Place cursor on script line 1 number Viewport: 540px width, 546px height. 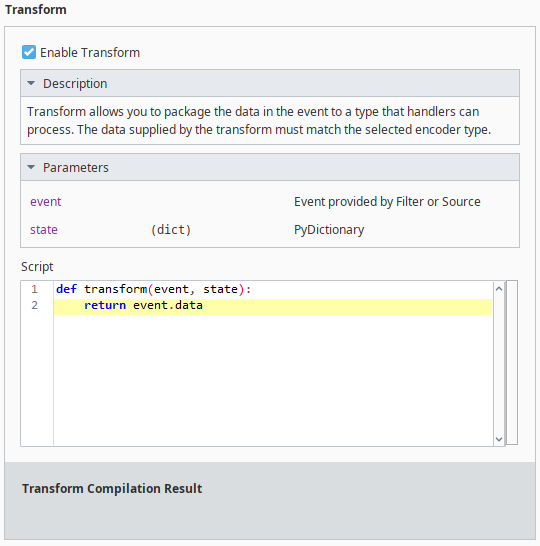click(34, 289)
